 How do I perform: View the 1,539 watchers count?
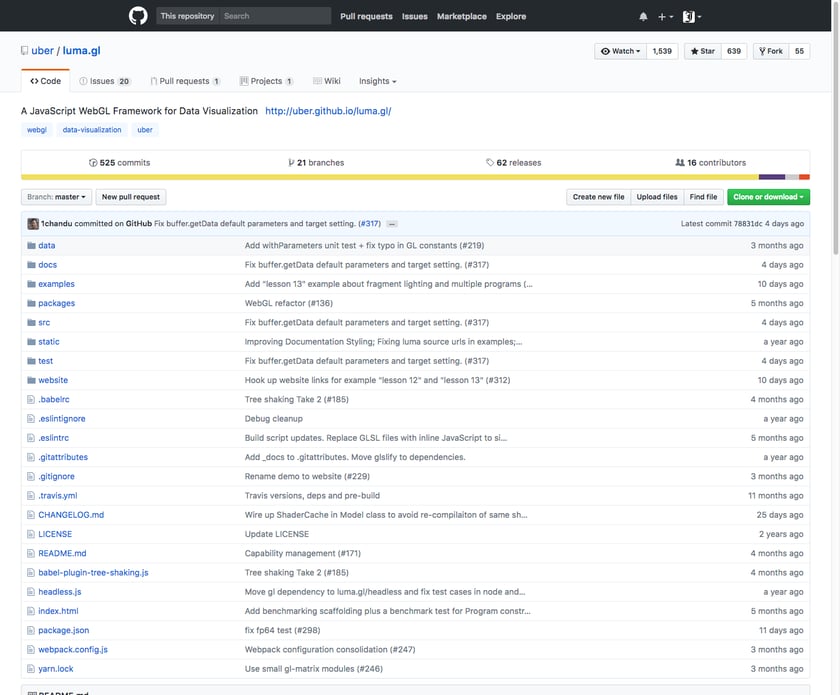662,51
